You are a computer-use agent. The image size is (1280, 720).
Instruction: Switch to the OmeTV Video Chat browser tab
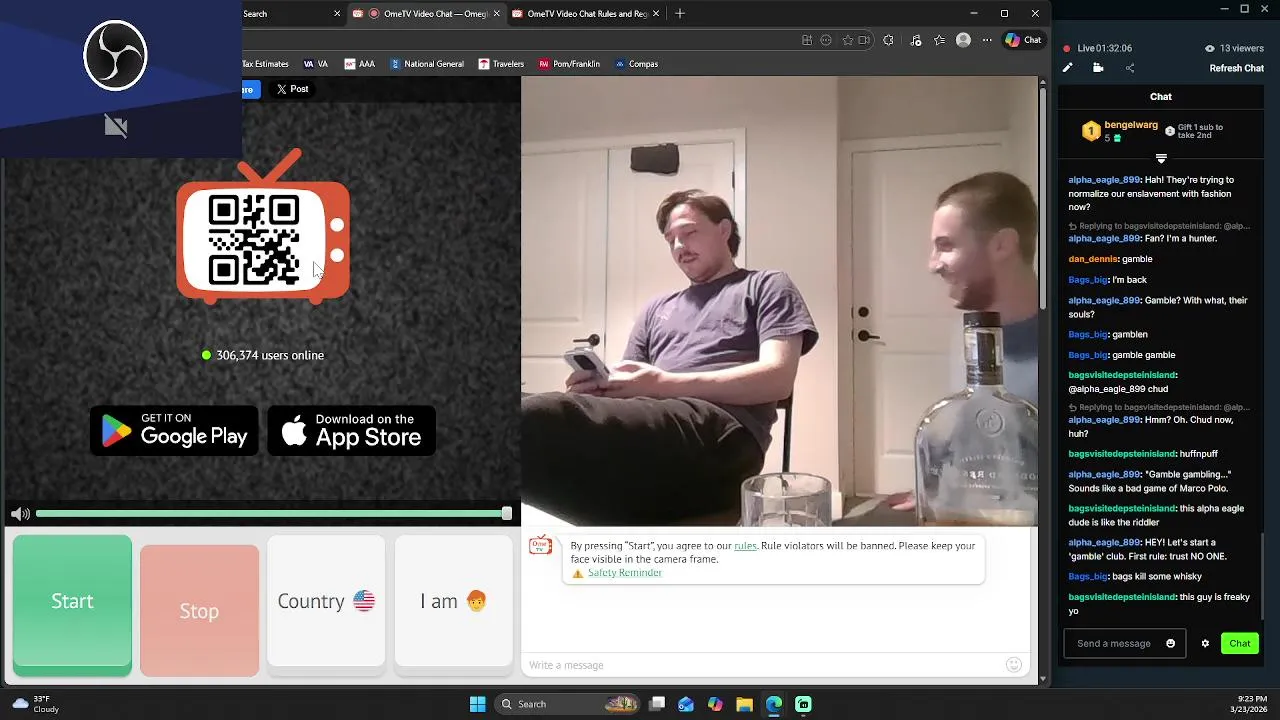[427, 14]
